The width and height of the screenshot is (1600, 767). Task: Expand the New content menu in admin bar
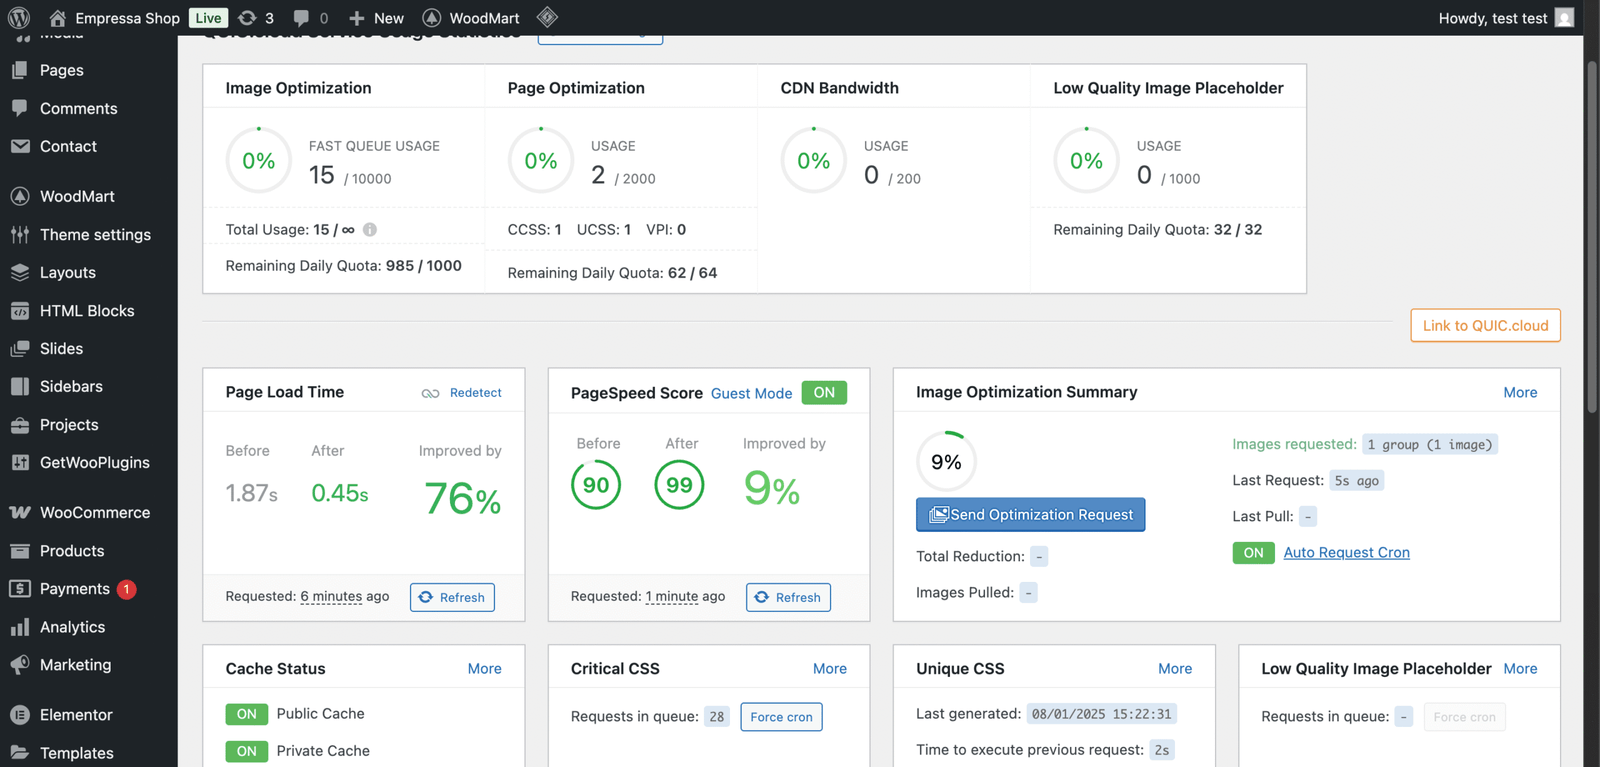[376, 18]
